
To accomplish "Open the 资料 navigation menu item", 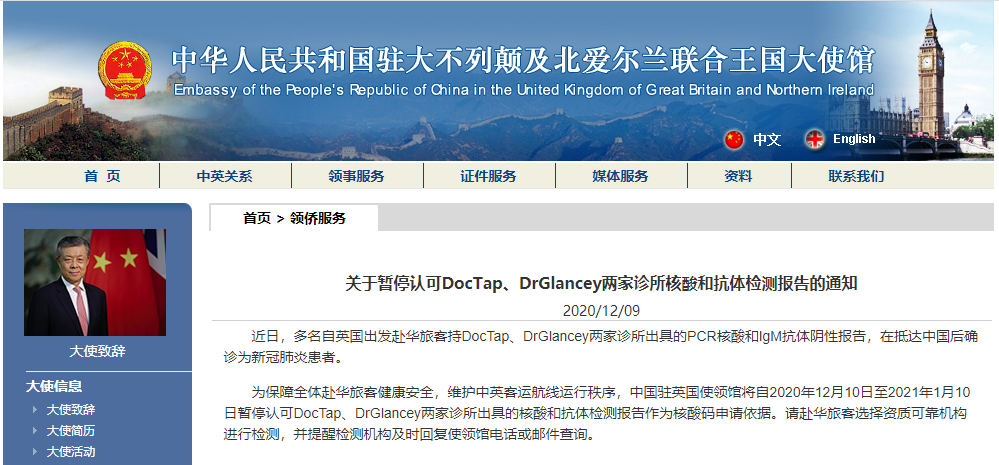I will point(738,176).
